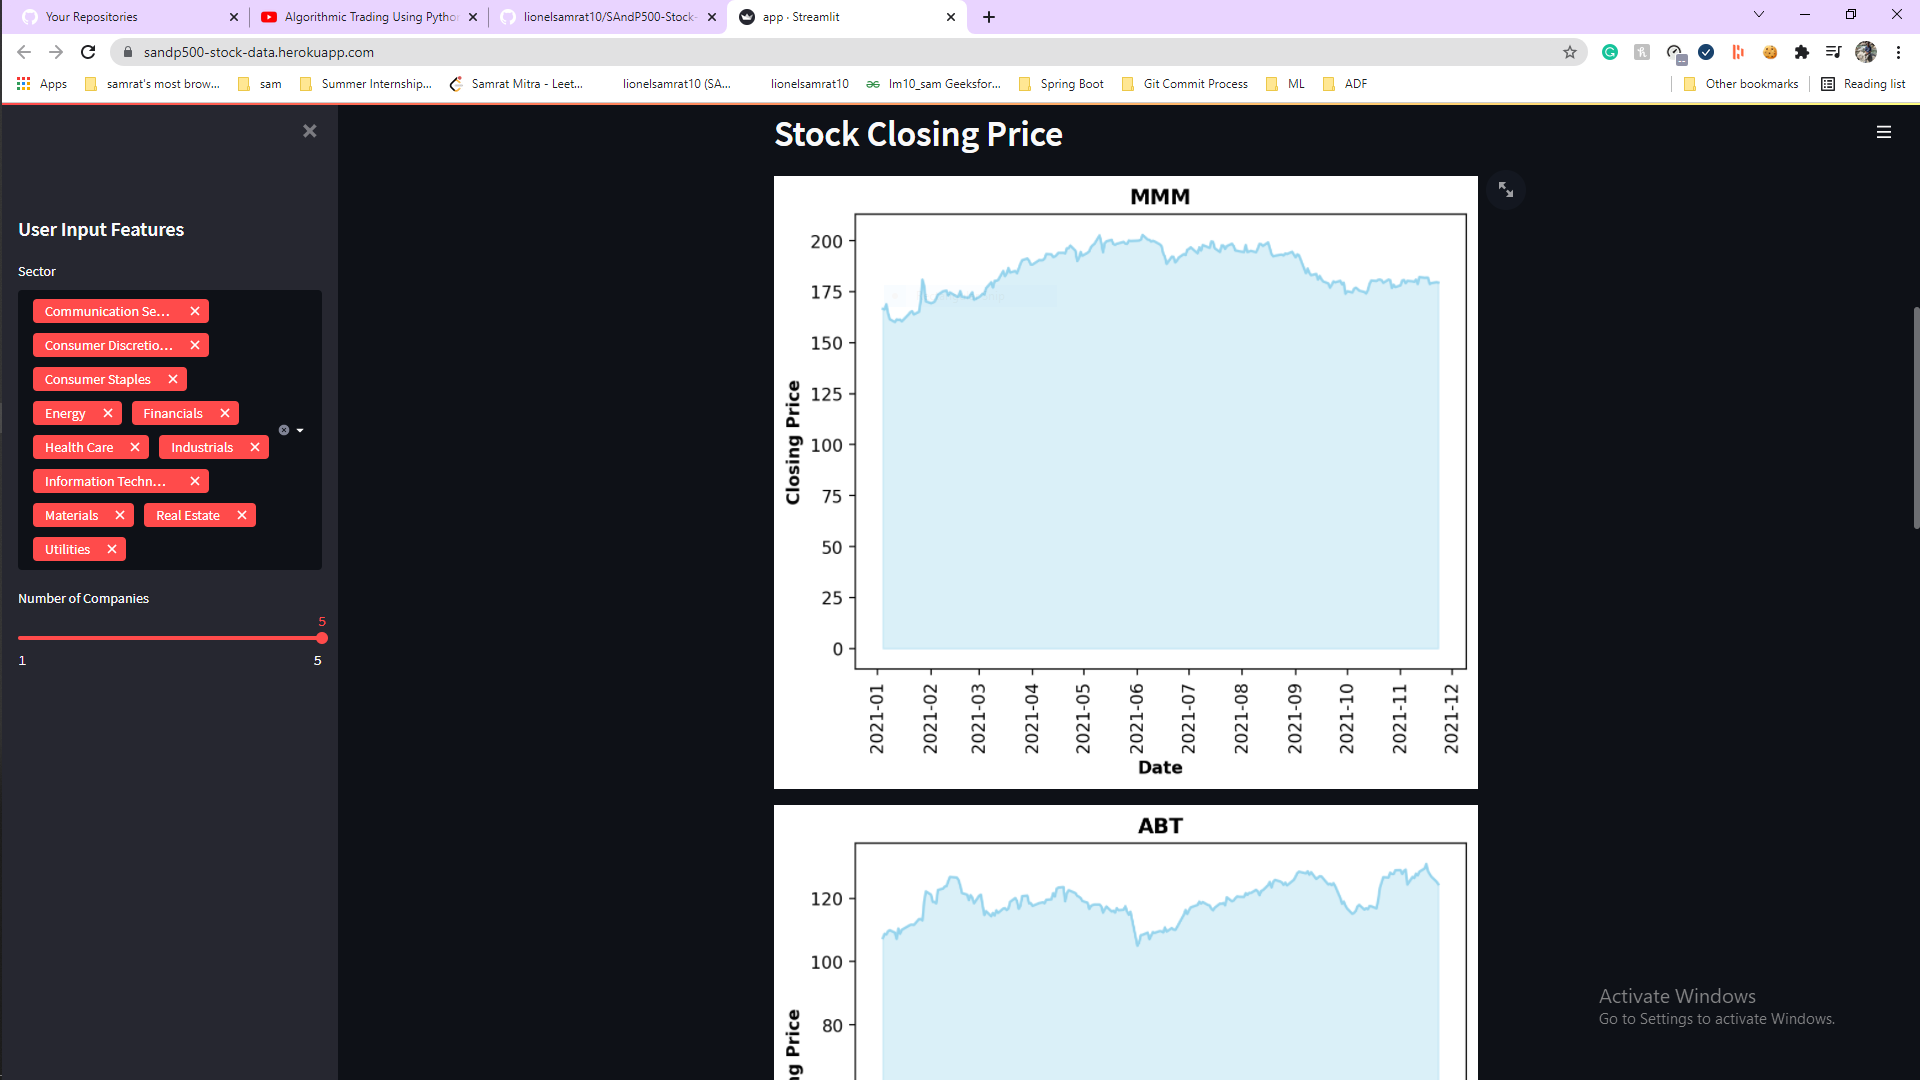Open Summer Internship bookmark folder
This screenshot has height=1080, width=1920.
pos(366,84)
